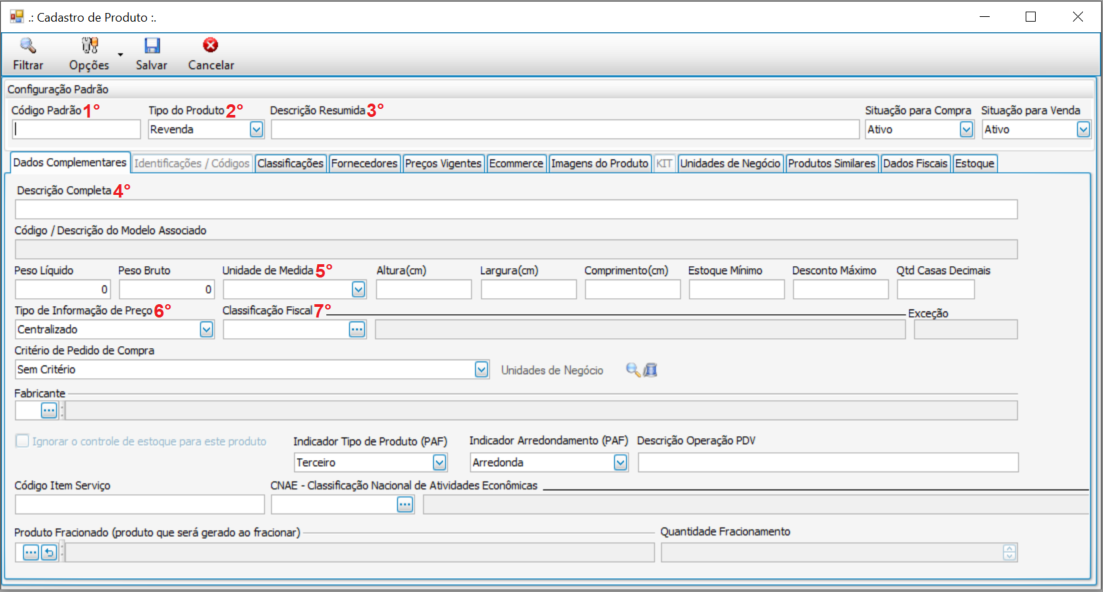Click Unidades de Negócio building icon
The width and height of the screenshot is (1103, 592).
[651, 370]
